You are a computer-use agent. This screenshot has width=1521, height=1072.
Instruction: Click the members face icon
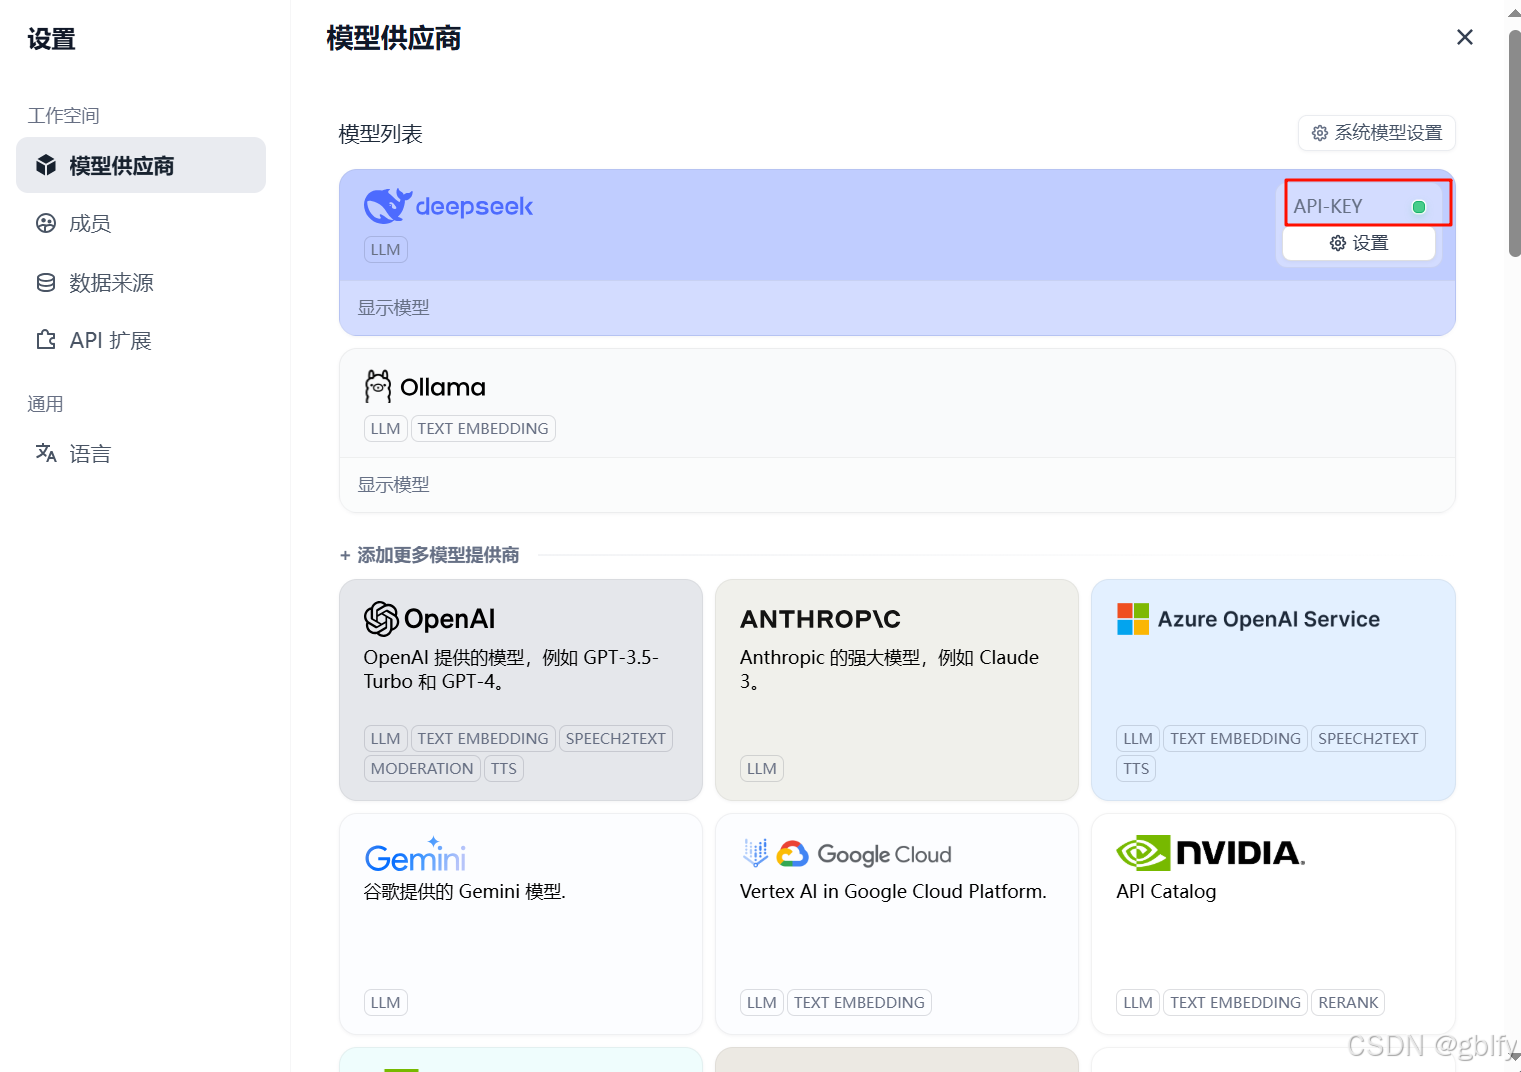(46, 223)
